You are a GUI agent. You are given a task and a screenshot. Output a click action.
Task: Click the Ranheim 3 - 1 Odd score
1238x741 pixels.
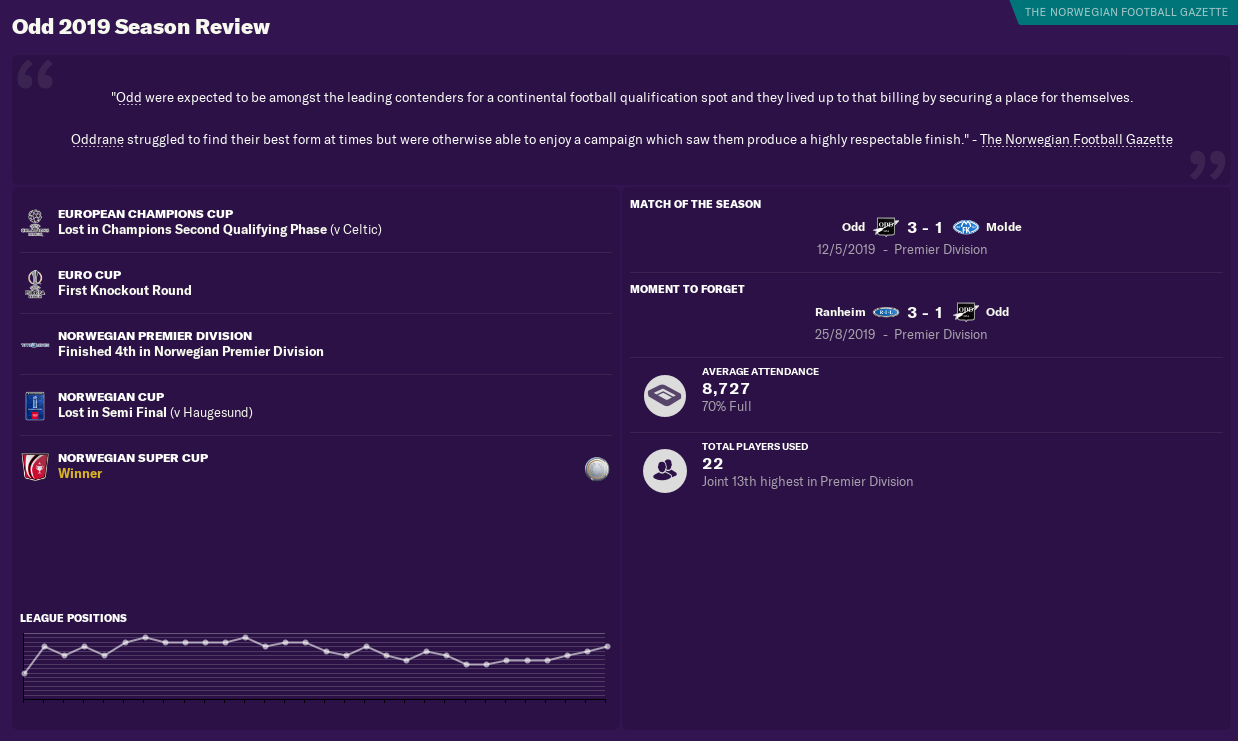pyautogui.click(x=925, y=313)
